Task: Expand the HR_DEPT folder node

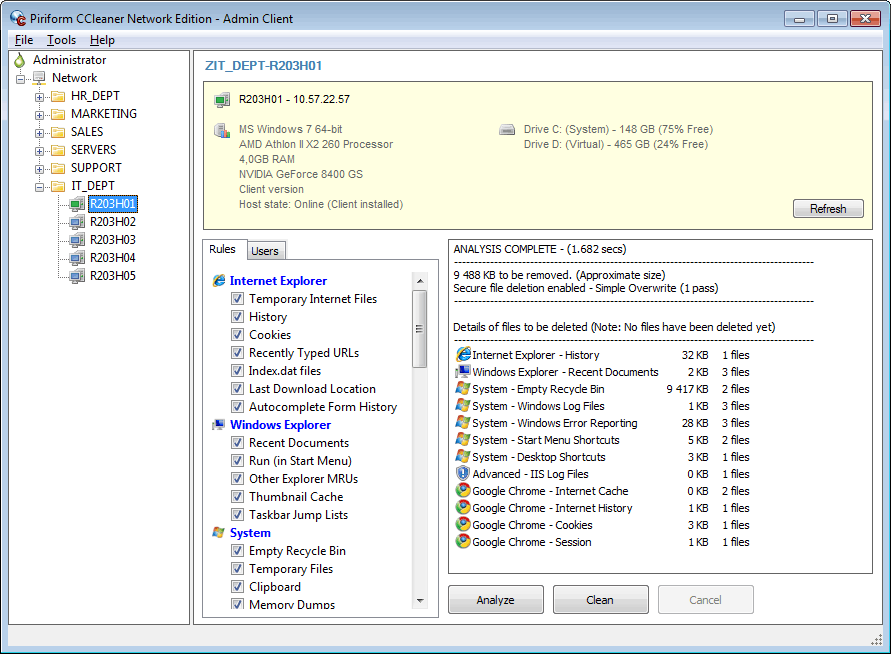Action: [39, 97]
